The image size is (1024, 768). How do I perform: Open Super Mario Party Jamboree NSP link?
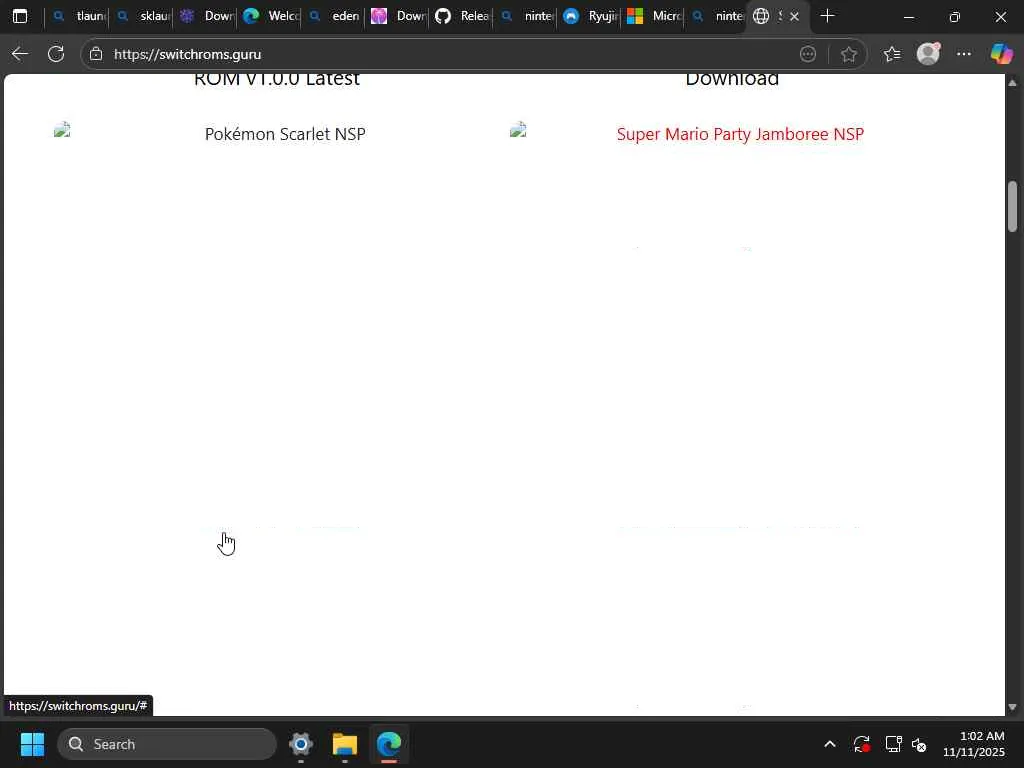click(740, 134)
